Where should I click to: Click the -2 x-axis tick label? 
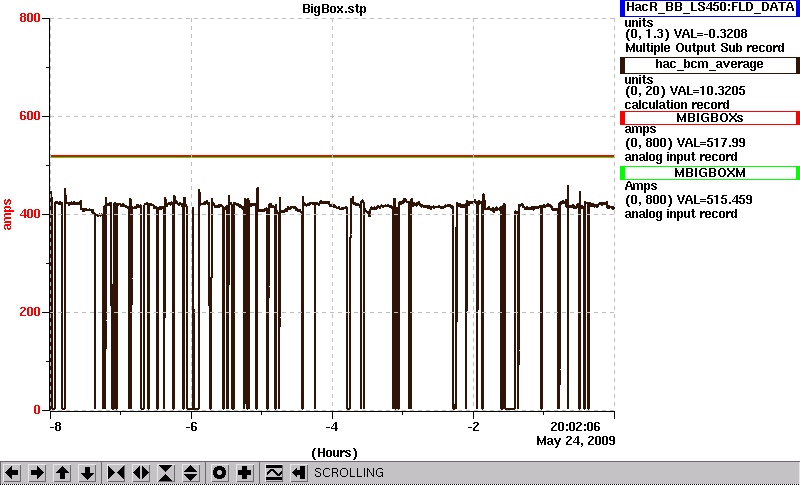(x=473, y=426)
